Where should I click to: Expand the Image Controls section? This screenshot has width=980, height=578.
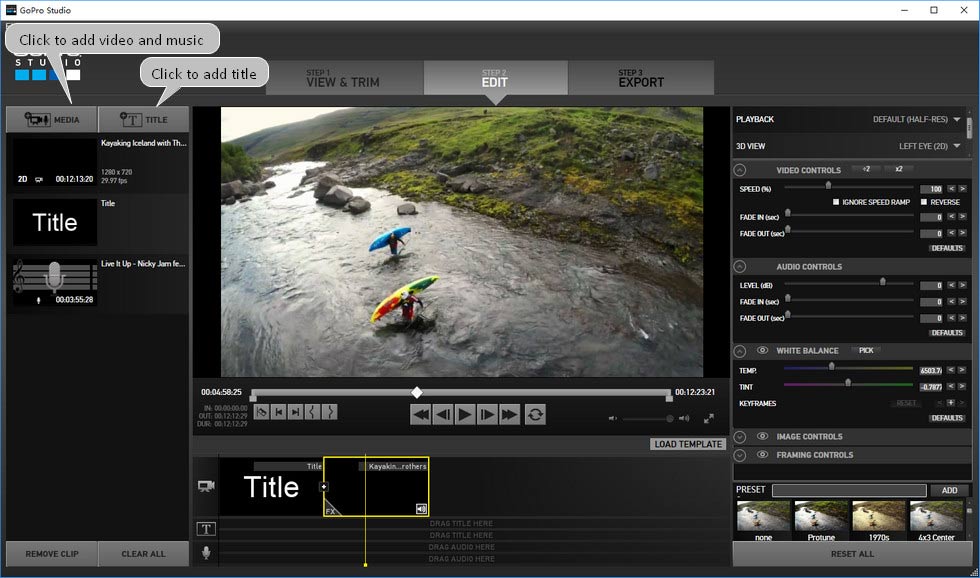coord(740,437)
